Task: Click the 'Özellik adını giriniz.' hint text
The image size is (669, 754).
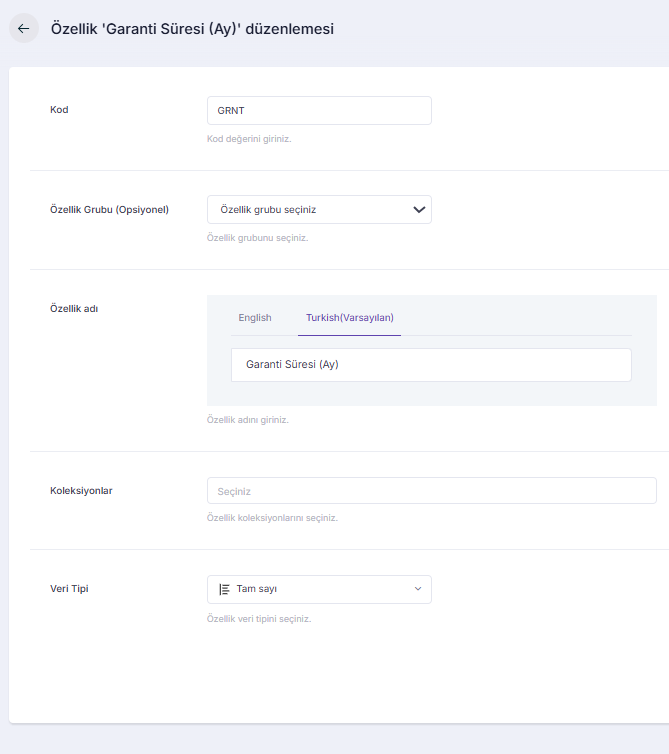Action: tap(247, 420)
